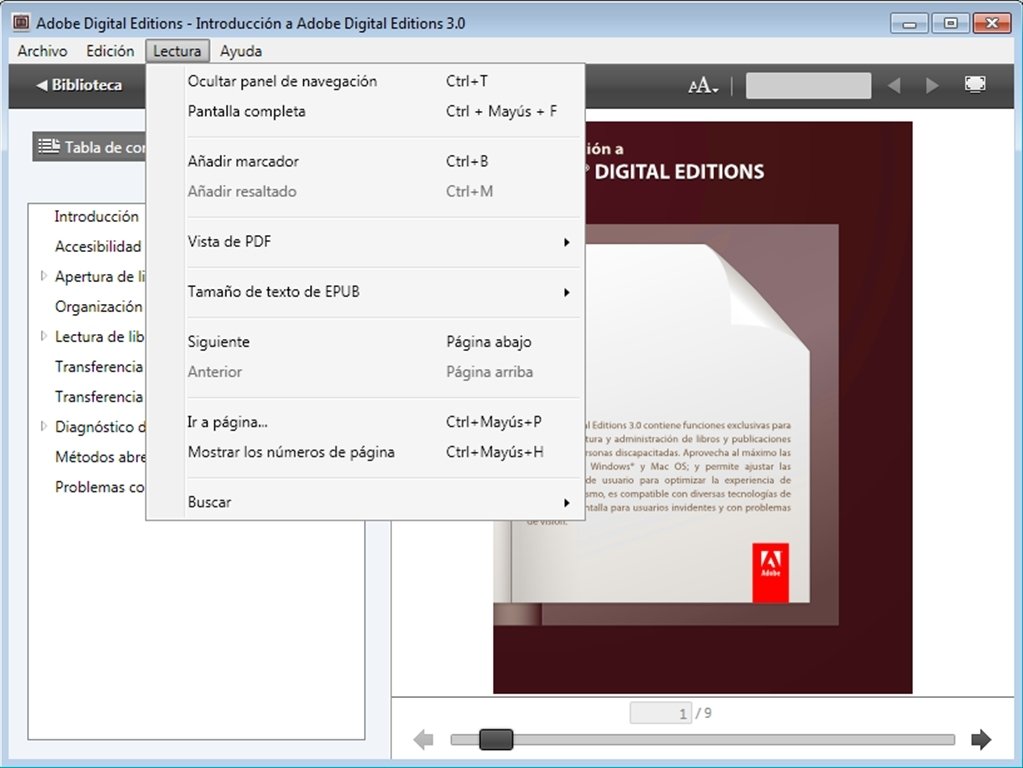
Task: Click the page slider thumb
Action: click(496, 739)
